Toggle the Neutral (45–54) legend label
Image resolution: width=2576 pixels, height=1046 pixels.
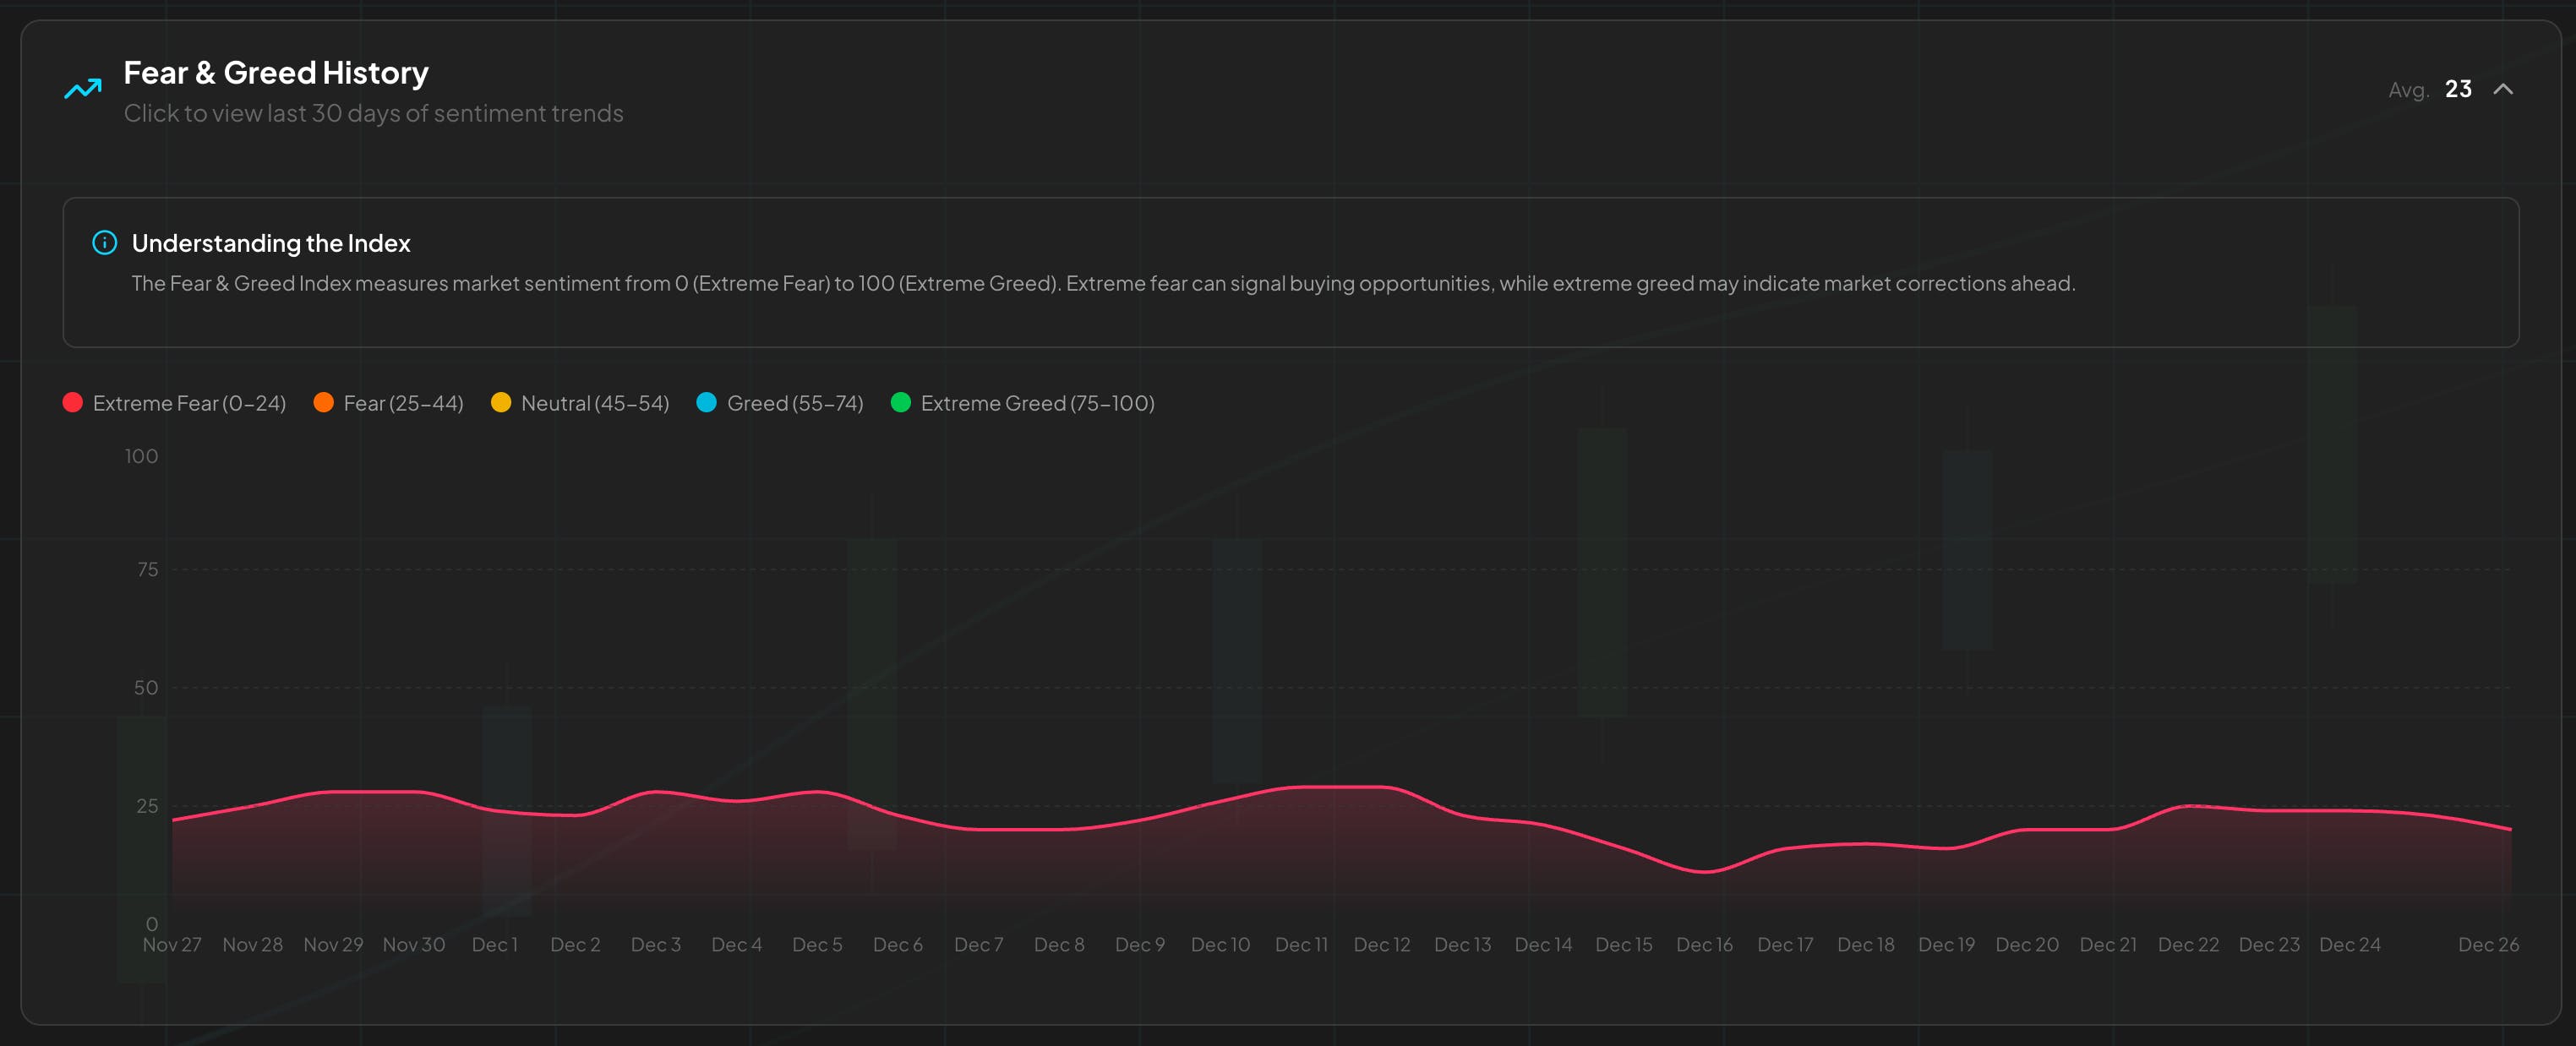coord(595,403)
